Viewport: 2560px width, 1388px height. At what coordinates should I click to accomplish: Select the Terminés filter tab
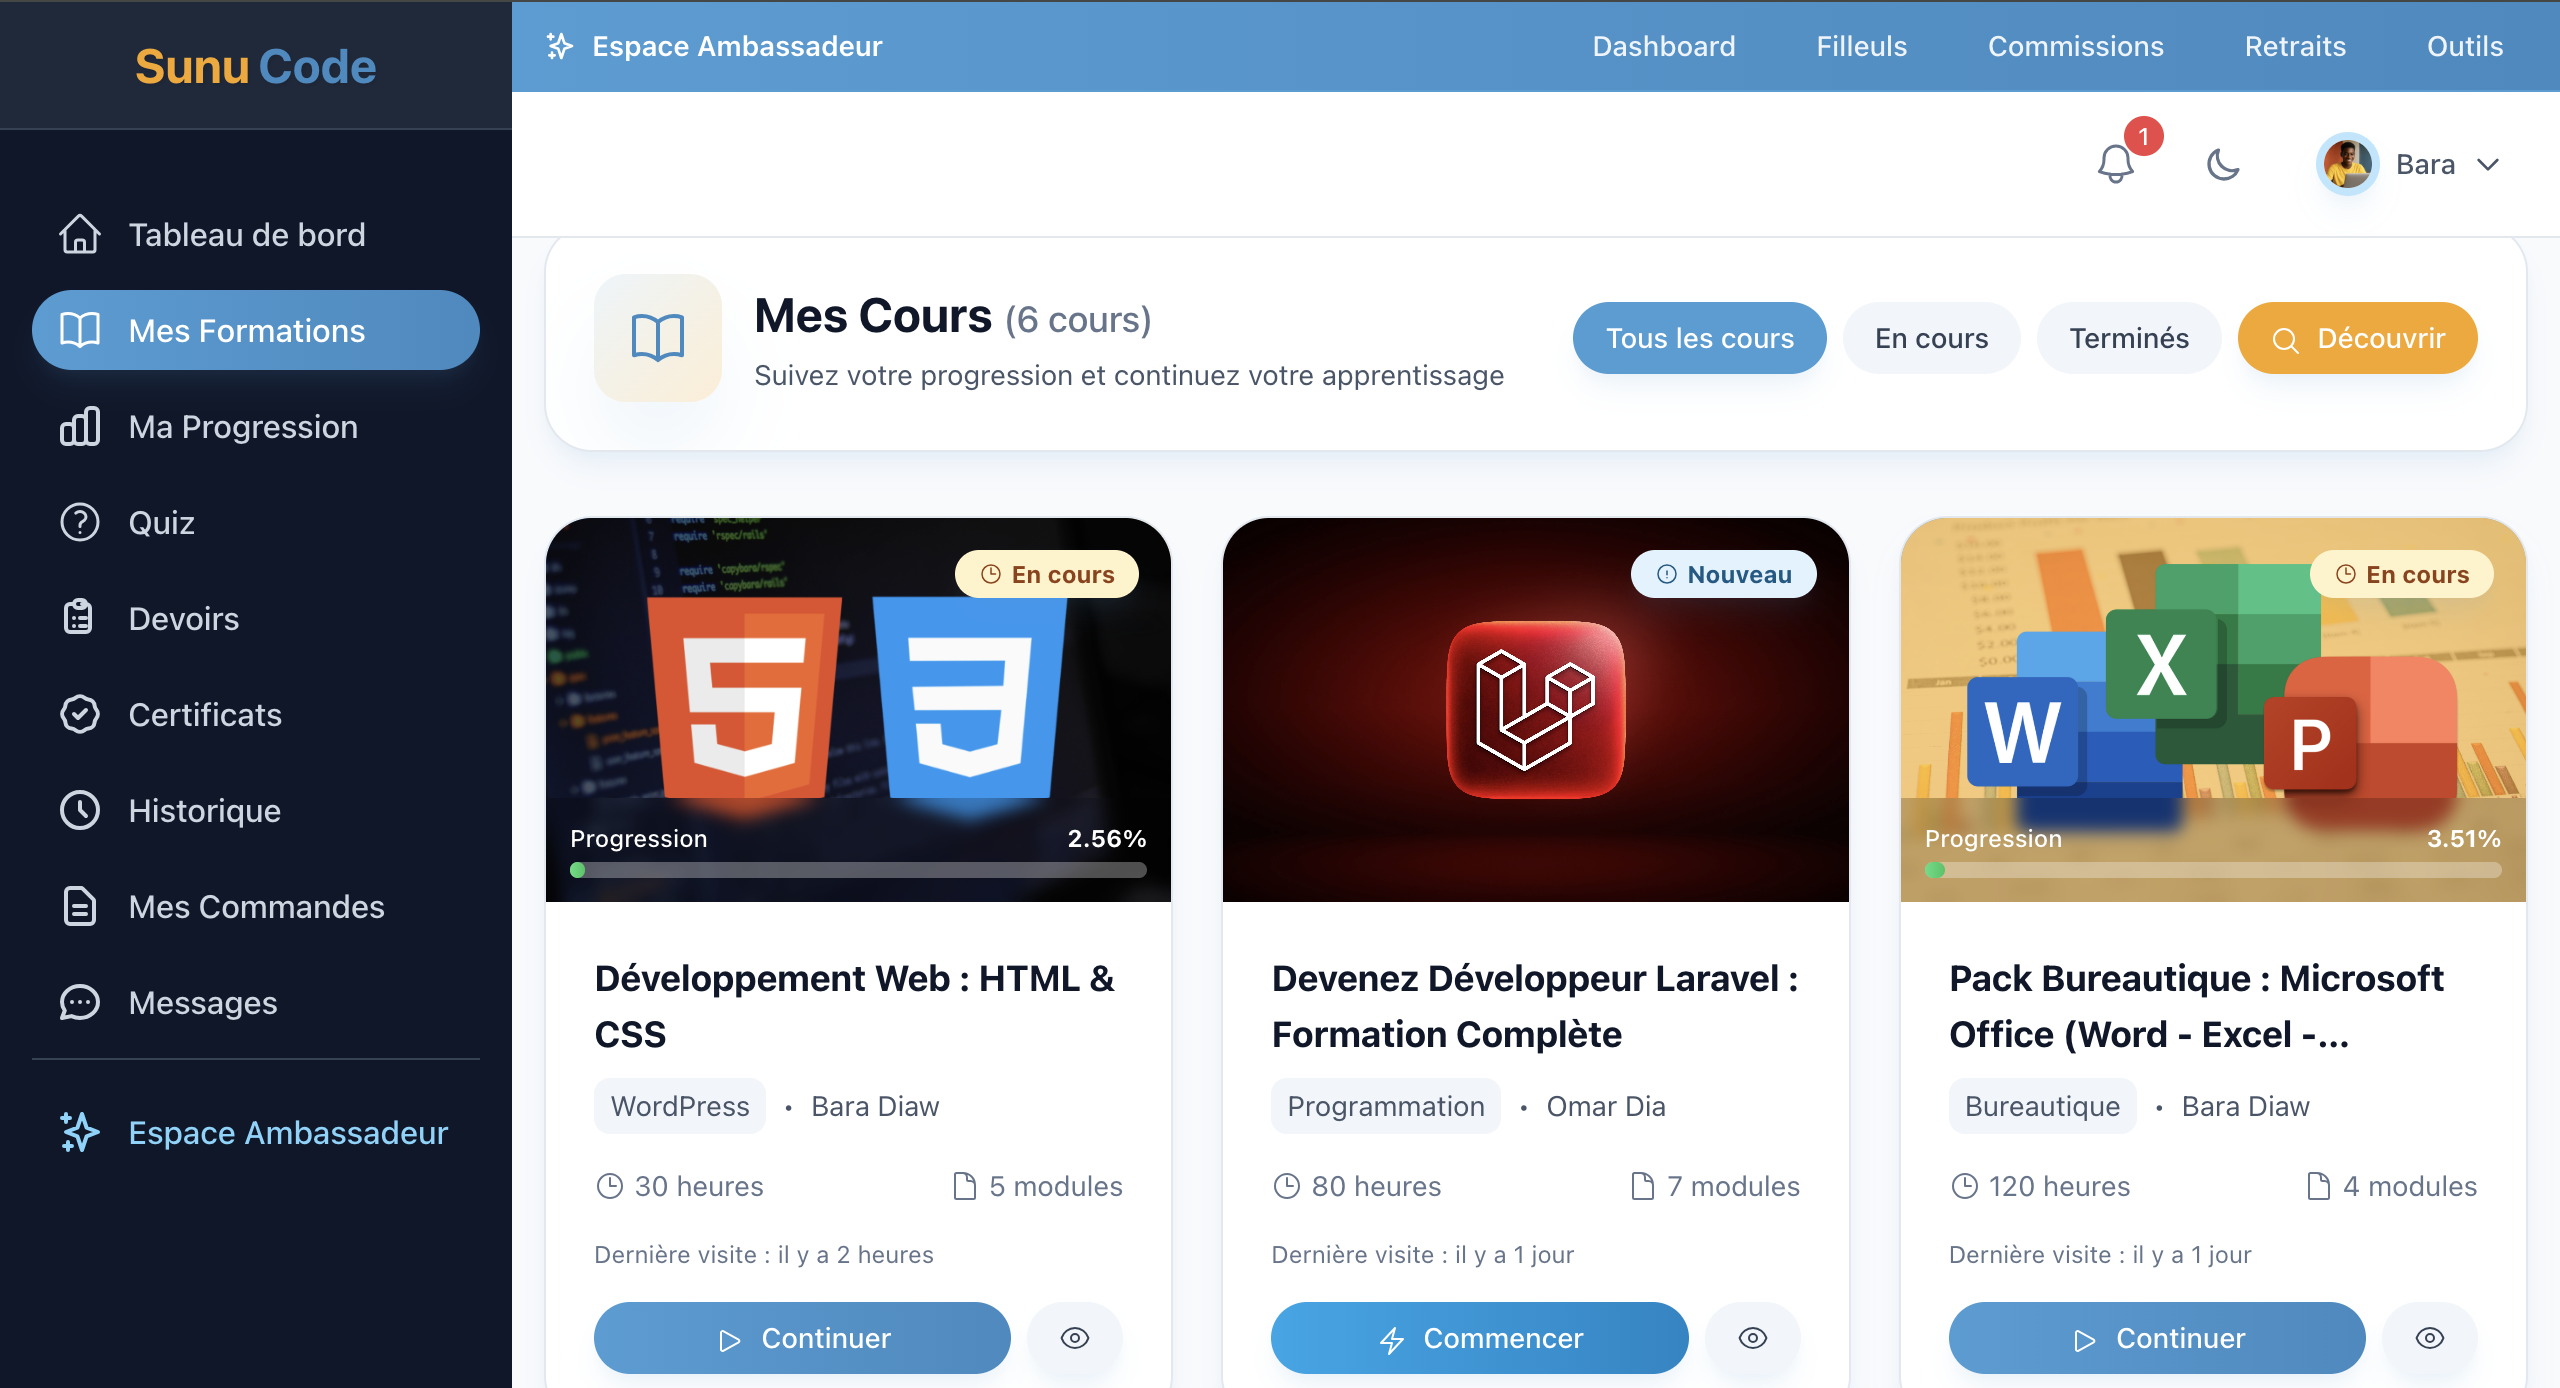2128,338
